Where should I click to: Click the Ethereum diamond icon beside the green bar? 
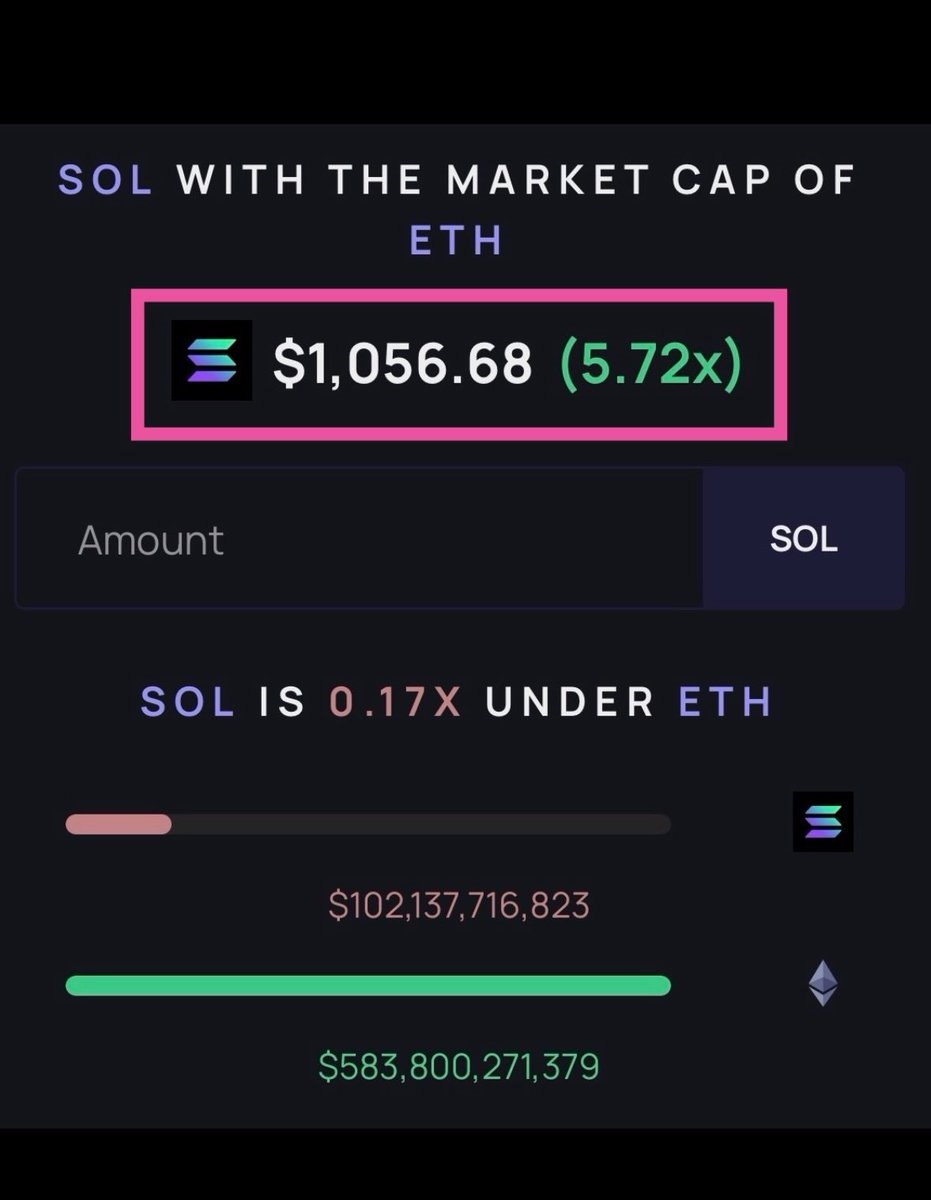tap(823, 984)
